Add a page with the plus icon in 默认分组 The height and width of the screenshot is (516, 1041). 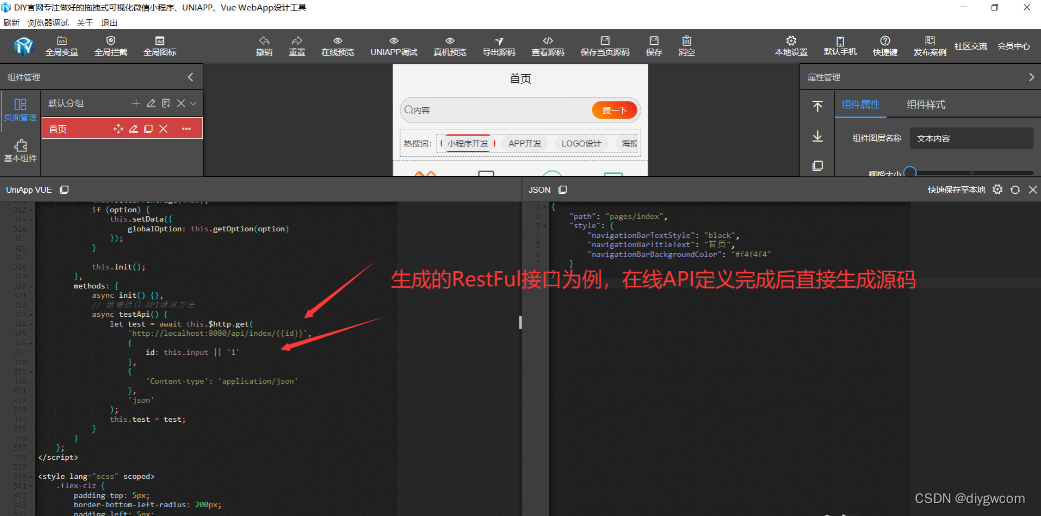(x=135, y=103)
